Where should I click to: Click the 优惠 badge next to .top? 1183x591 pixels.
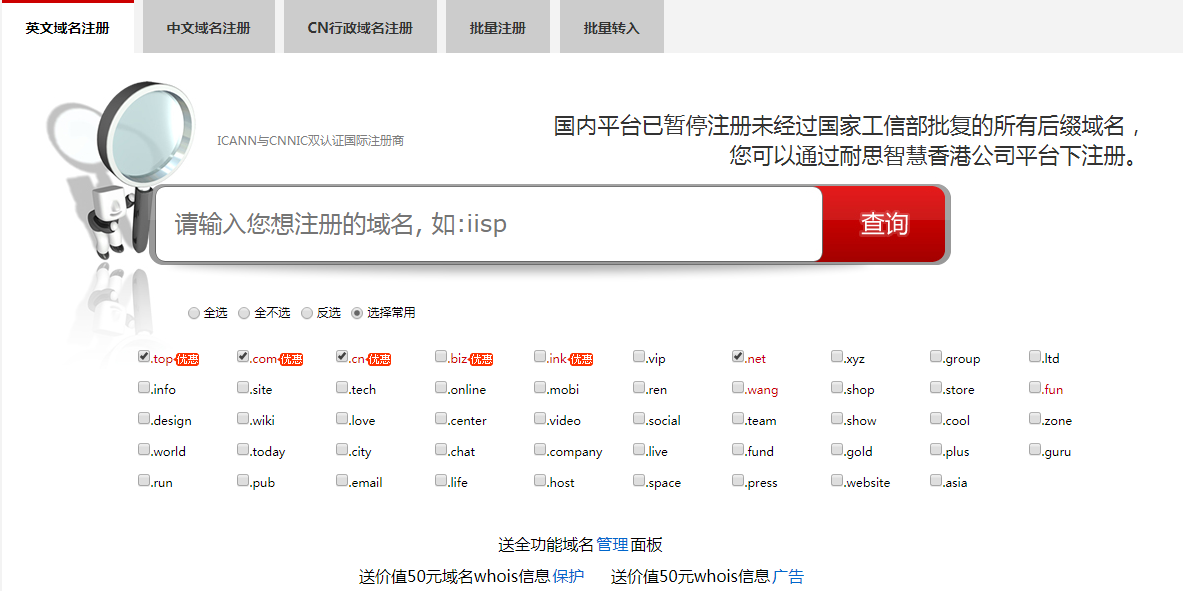[187, 360]
